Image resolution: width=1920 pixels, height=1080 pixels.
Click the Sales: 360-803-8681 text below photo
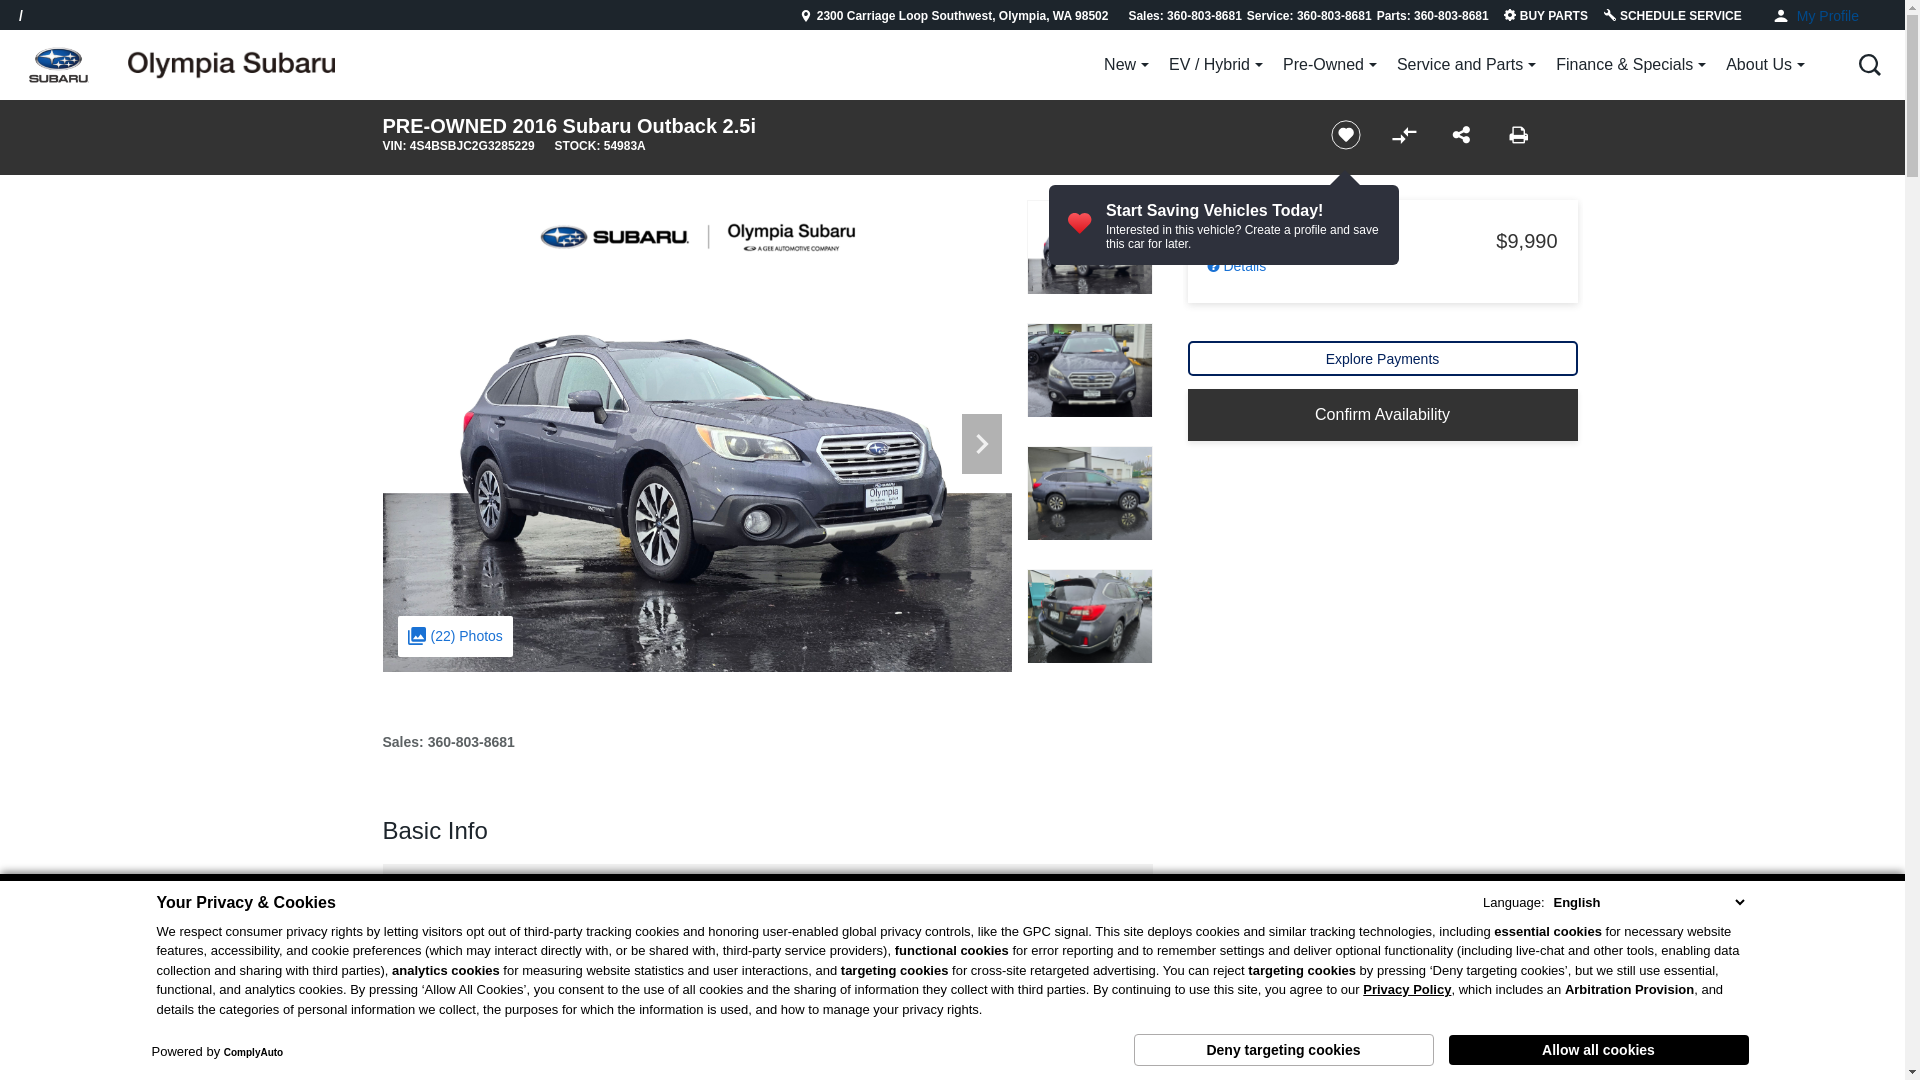coord(448,742)
